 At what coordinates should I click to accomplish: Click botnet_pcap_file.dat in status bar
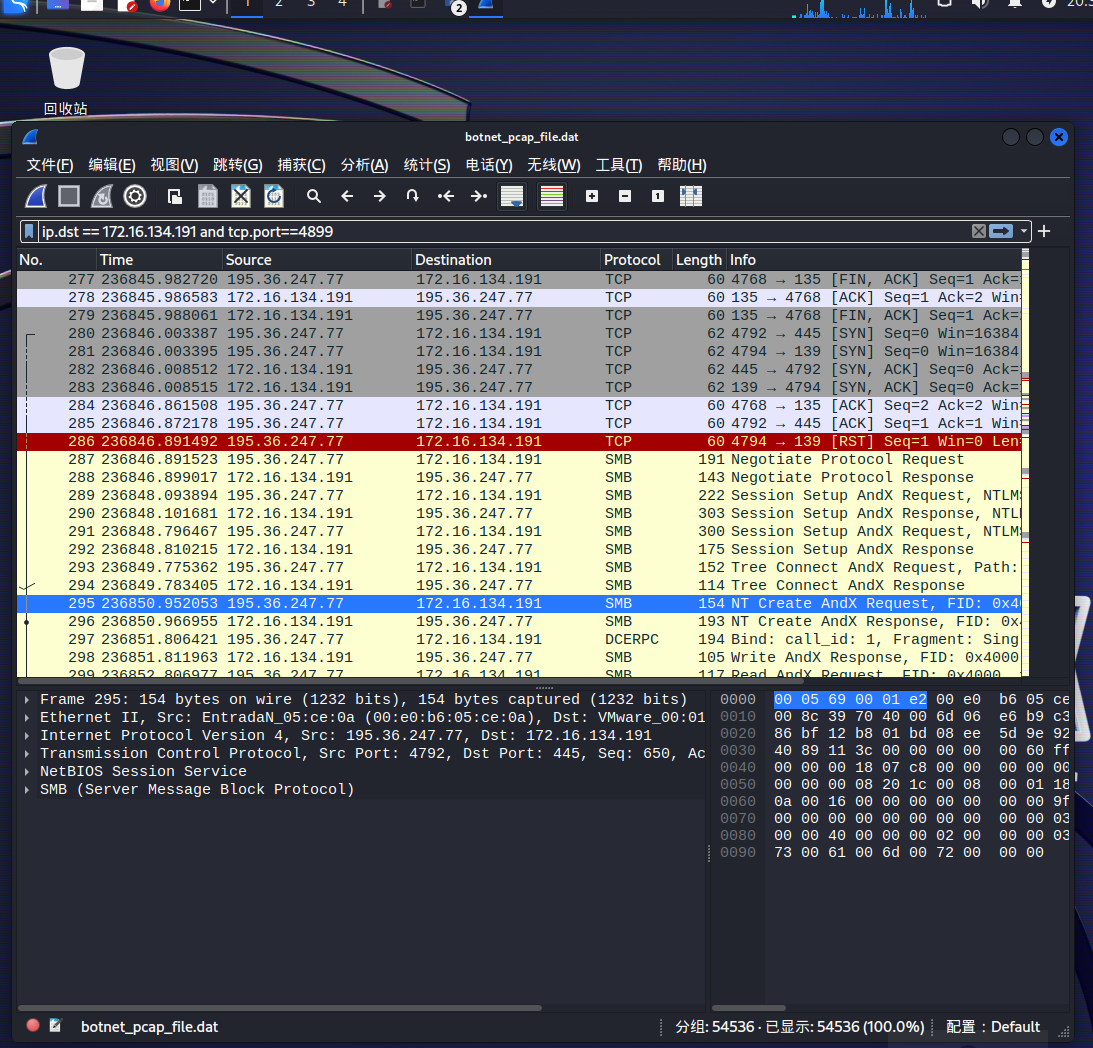pos(149,1026)
